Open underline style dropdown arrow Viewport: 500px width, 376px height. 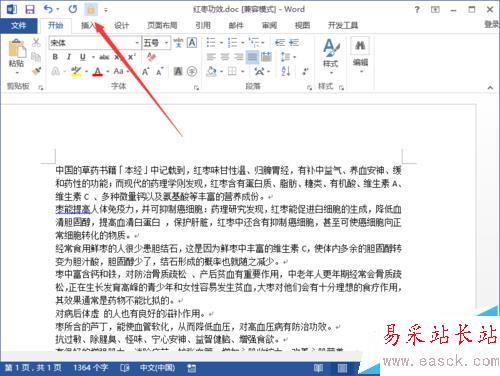tap(93, 57)
